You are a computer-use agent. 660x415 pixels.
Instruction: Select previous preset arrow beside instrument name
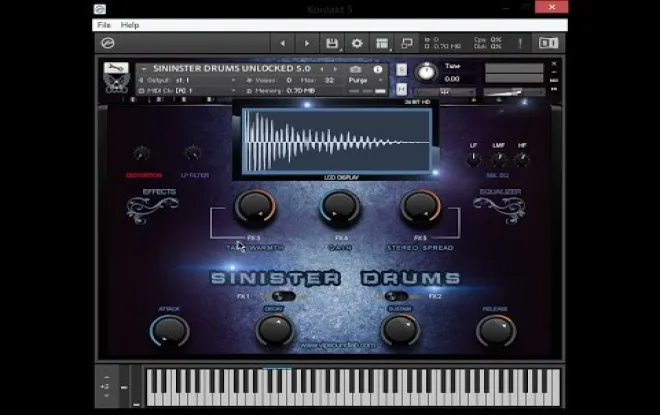click(322, 69)
